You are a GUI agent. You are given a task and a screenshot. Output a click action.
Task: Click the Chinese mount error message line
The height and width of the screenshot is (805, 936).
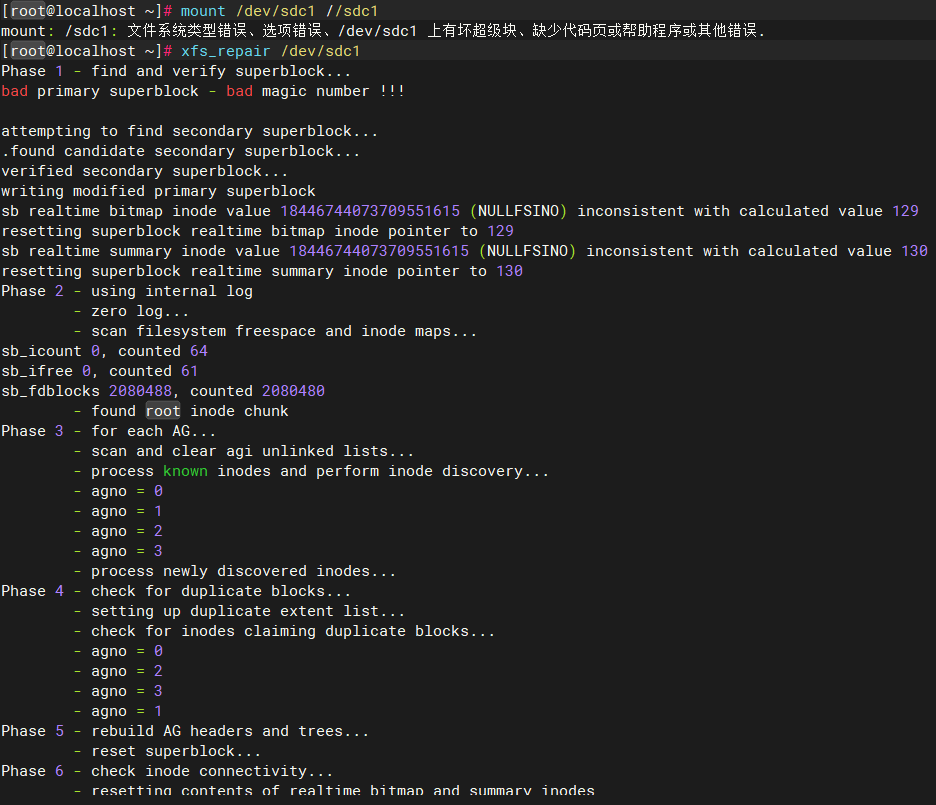pos(383,30)
